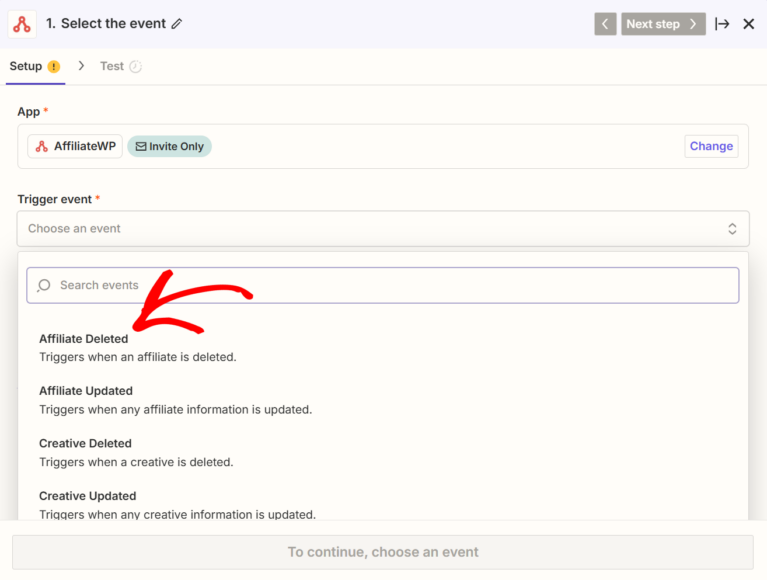Click the envelope icon in Invite Only badge
The image size is (767, 580).
pyautogui.click(x=141, y=146)
